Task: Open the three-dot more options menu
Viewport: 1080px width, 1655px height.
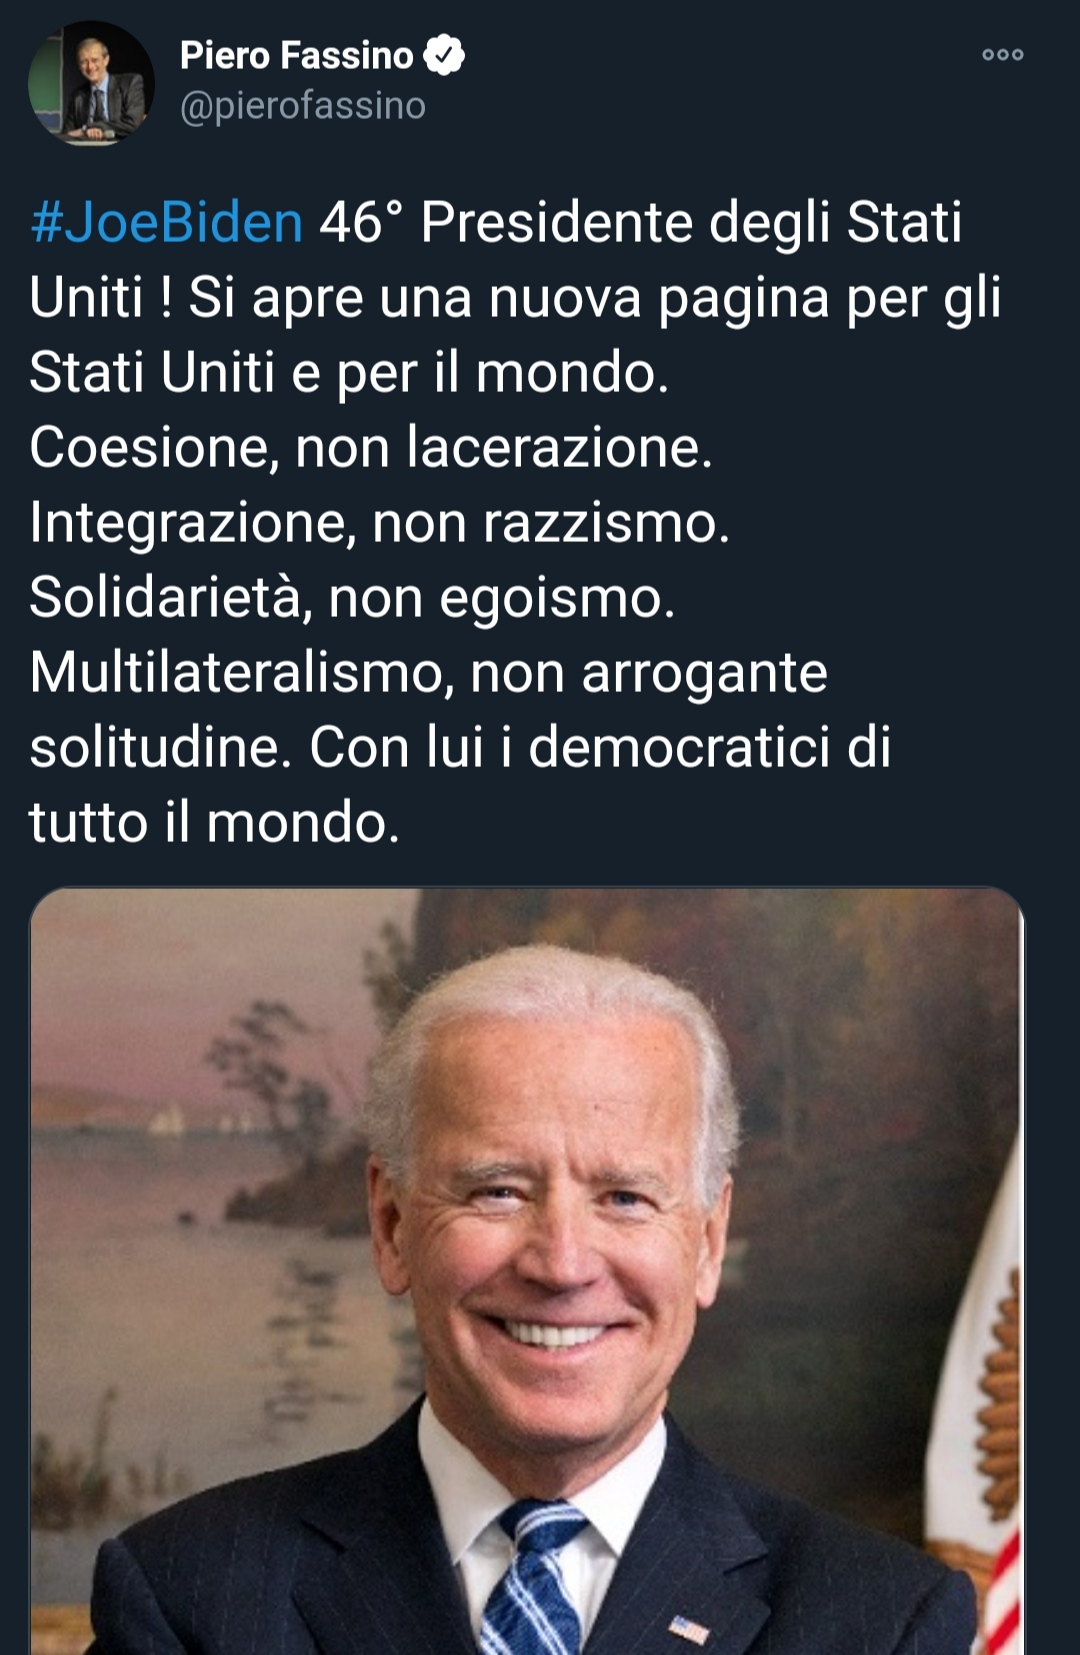Action: tap(1002, 54)
